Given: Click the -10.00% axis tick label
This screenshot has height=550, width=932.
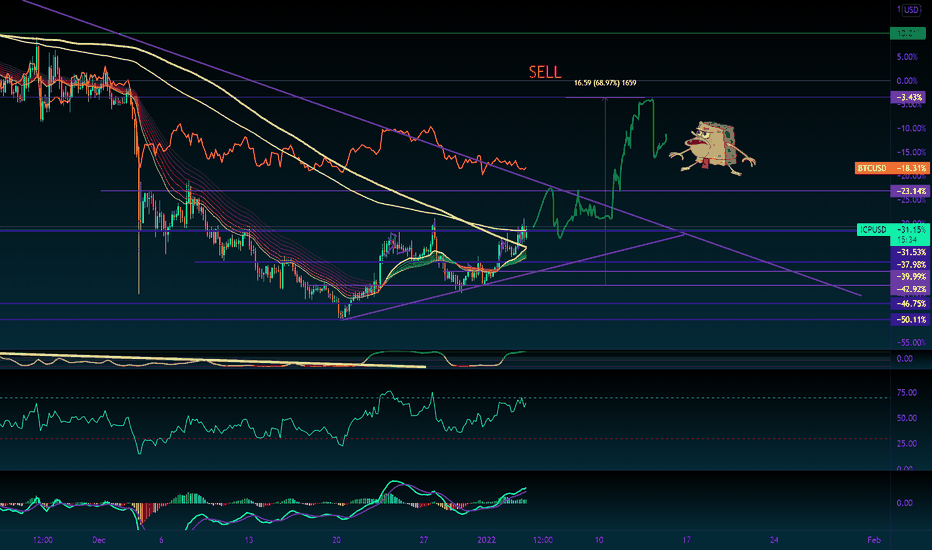Looking at the screenshot, I should point(910,128).
